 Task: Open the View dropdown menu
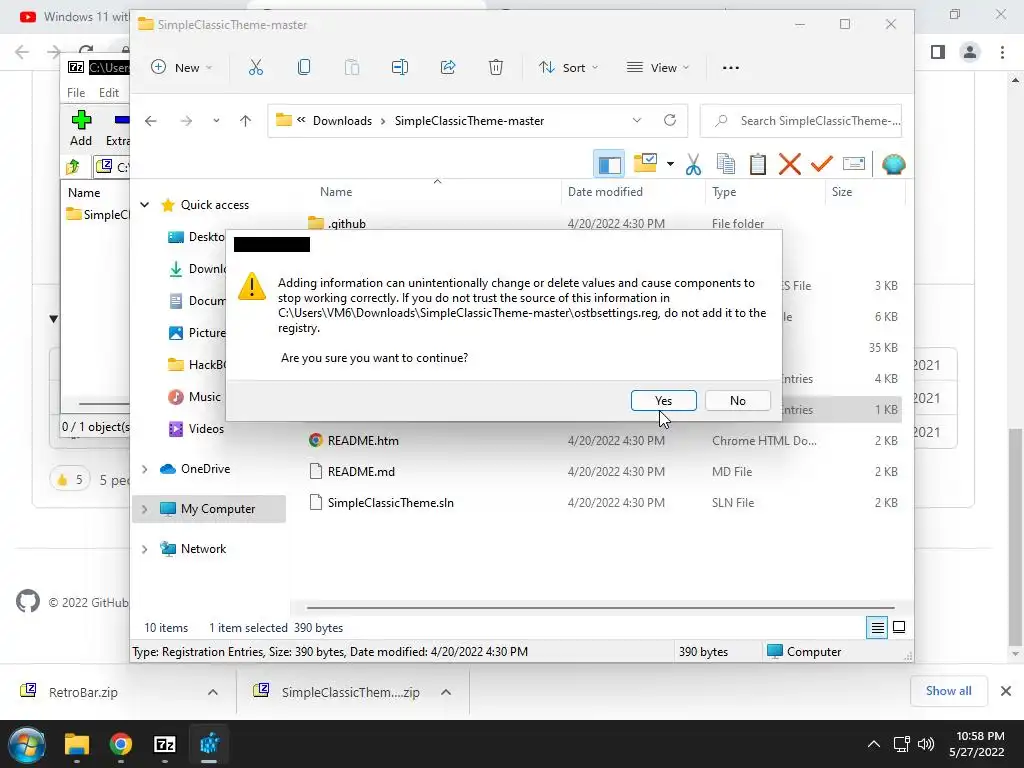pyautogui.click(x=658, y=67)
